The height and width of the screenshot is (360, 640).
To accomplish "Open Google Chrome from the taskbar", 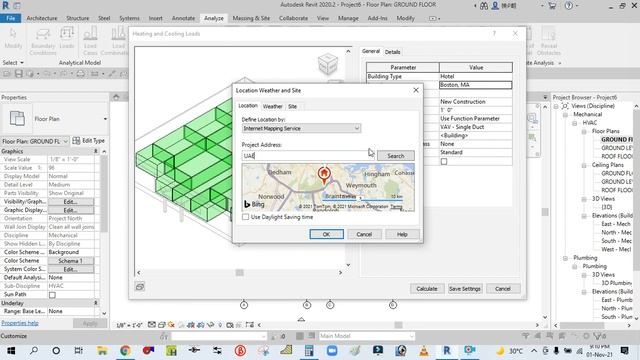I will 125,351.
